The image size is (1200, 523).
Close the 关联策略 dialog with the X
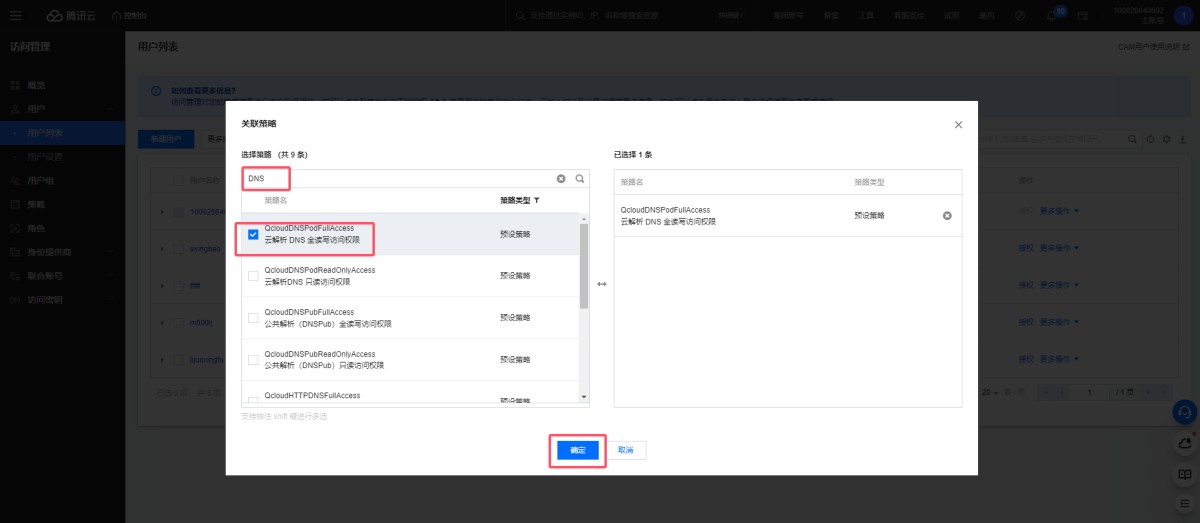pos(958,125)
